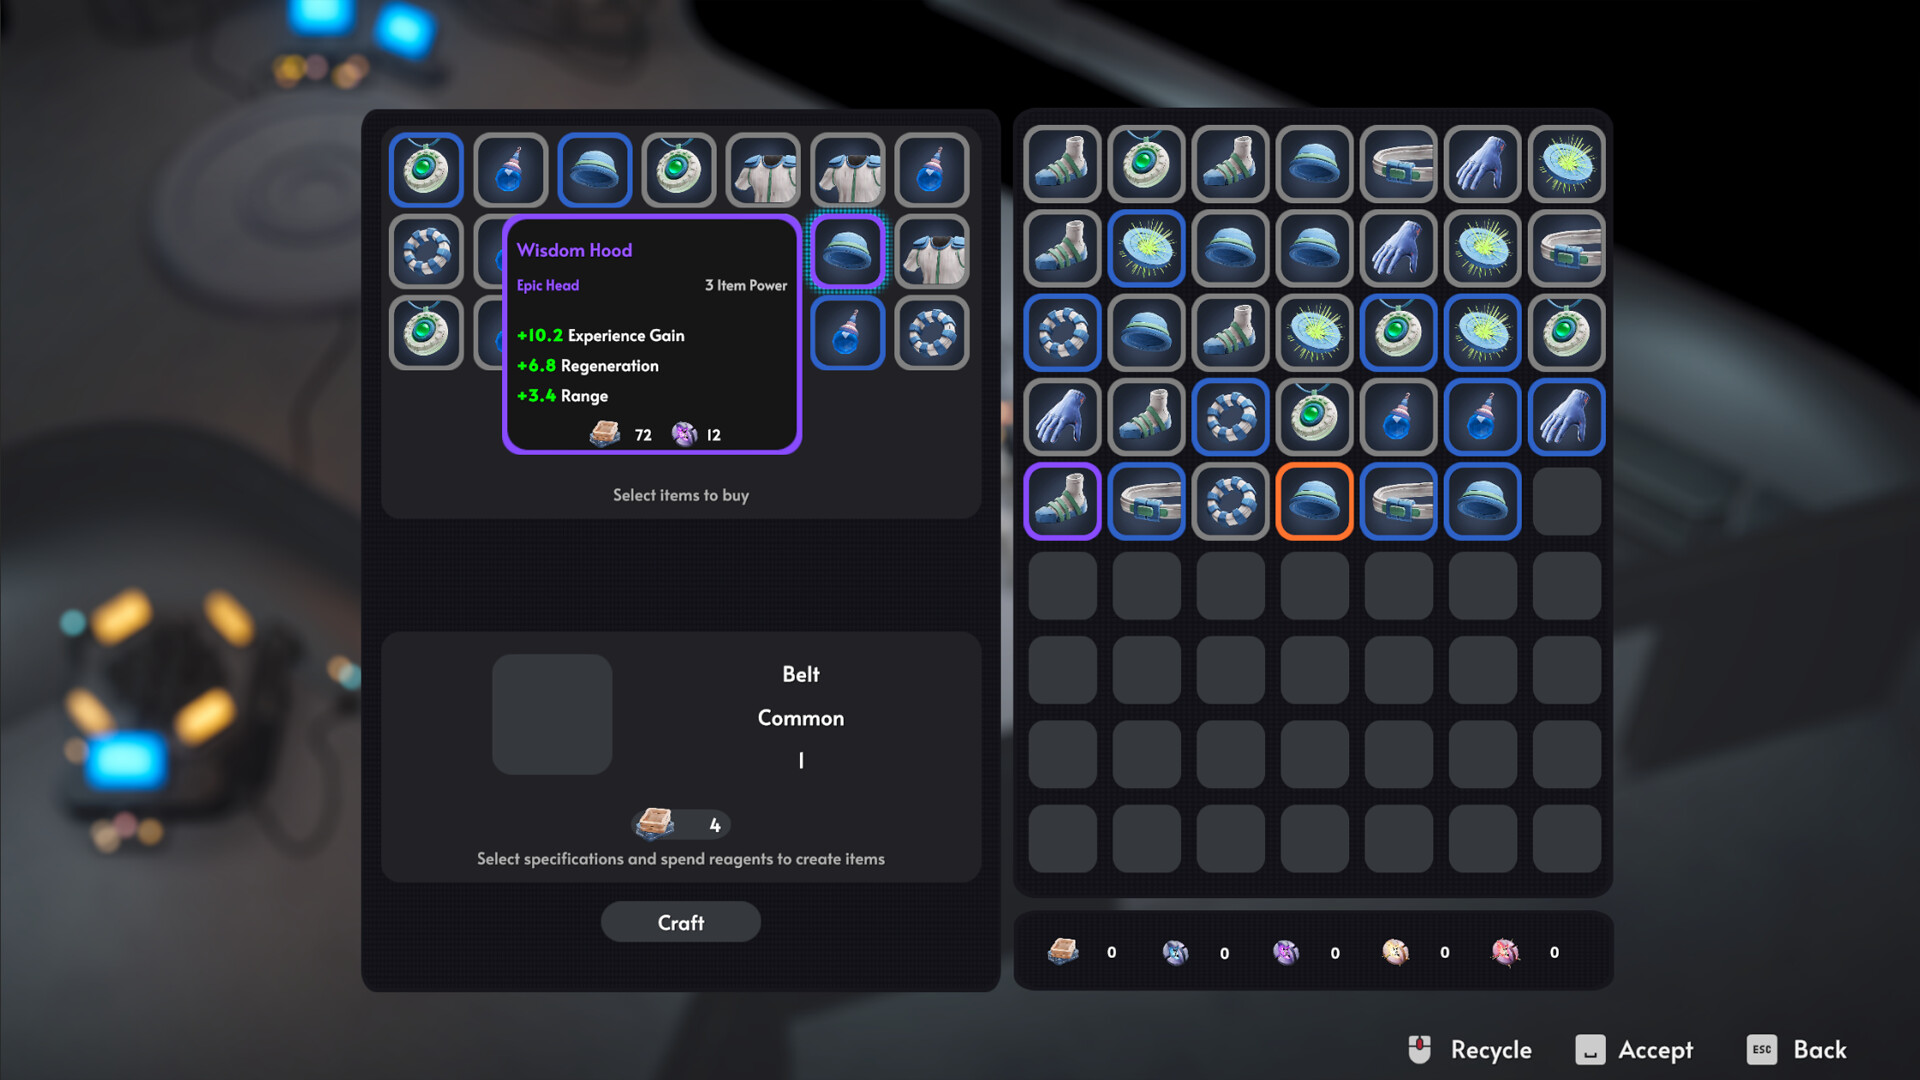Image resolution: width=1920 pixels, height=1080 pixels.
Task: Choose the blue-bordered potion in the shop grid
Action: tap(847, 333)
